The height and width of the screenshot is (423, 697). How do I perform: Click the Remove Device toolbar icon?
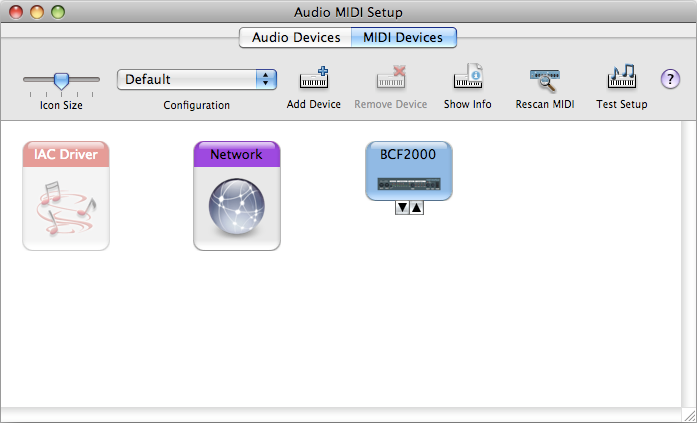click(391, 78)
